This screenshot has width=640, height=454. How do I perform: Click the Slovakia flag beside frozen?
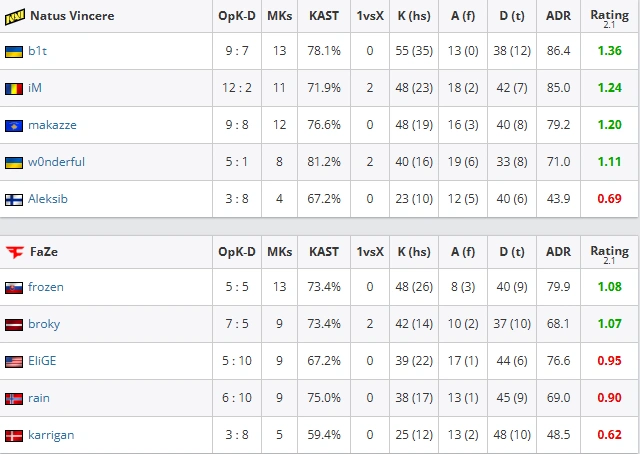coord(14,288)
